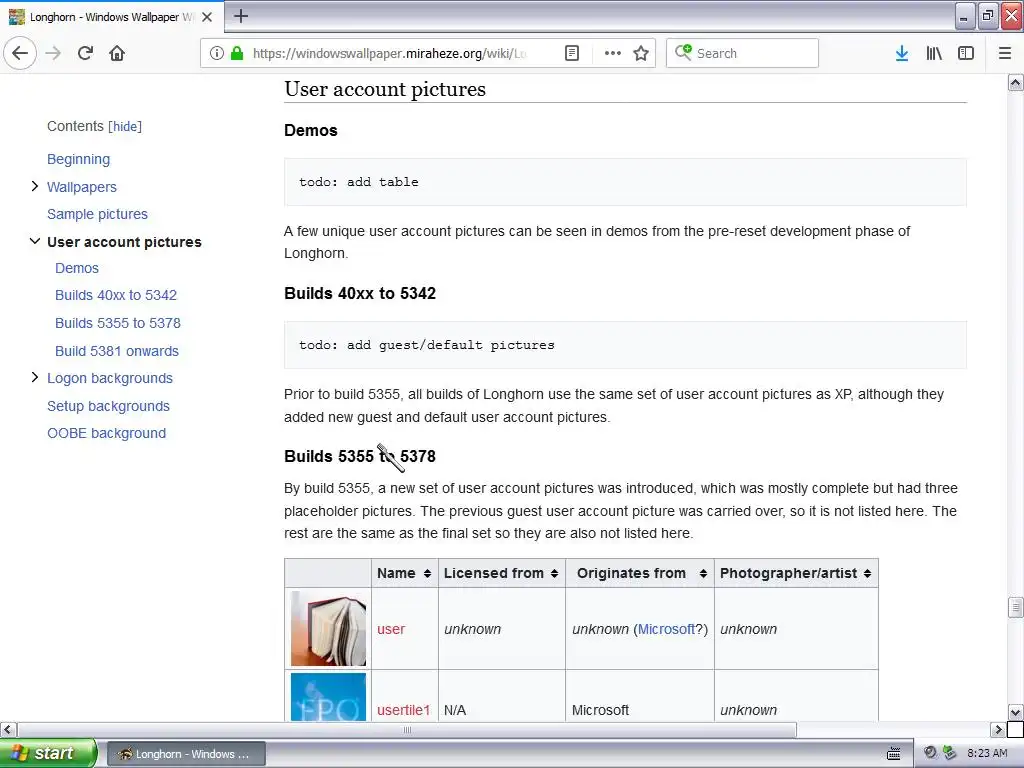
Task: Open page actions three-dot menu
Action: pos(613,53)
